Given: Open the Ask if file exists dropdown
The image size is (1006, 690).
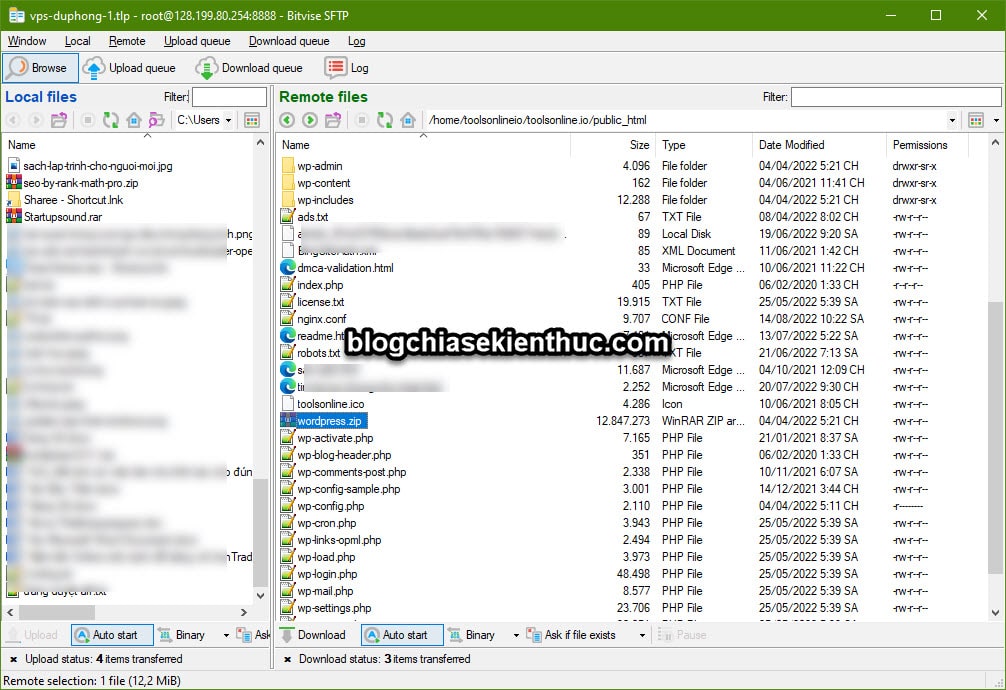Looking at the screenshot, I should (x=642, y=635).
